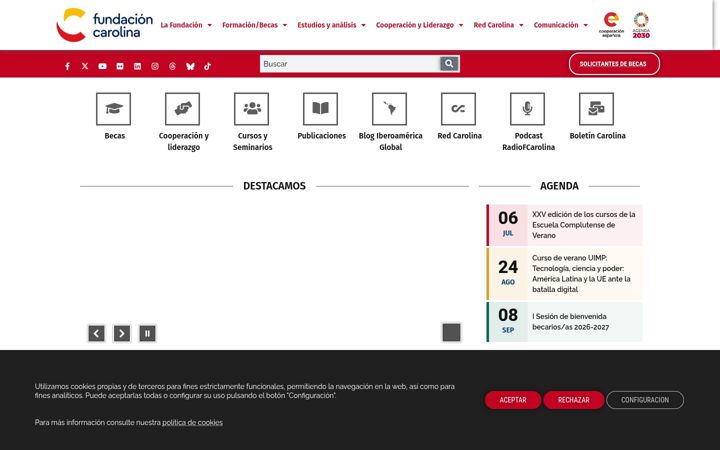
Task: Open Becas graduation cap icon
Action: pos(113,109)
